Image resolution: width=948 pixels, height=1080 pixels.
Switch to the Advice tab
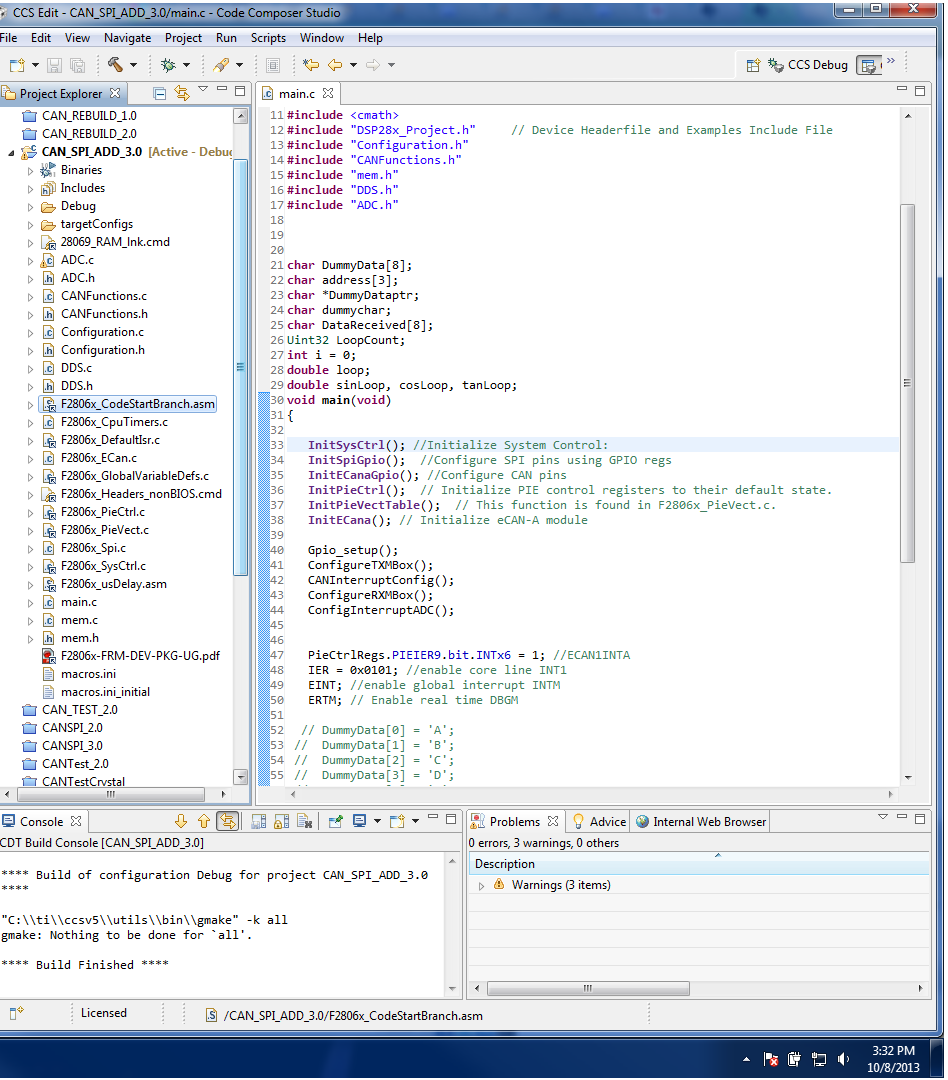click(x=605, y=819)
